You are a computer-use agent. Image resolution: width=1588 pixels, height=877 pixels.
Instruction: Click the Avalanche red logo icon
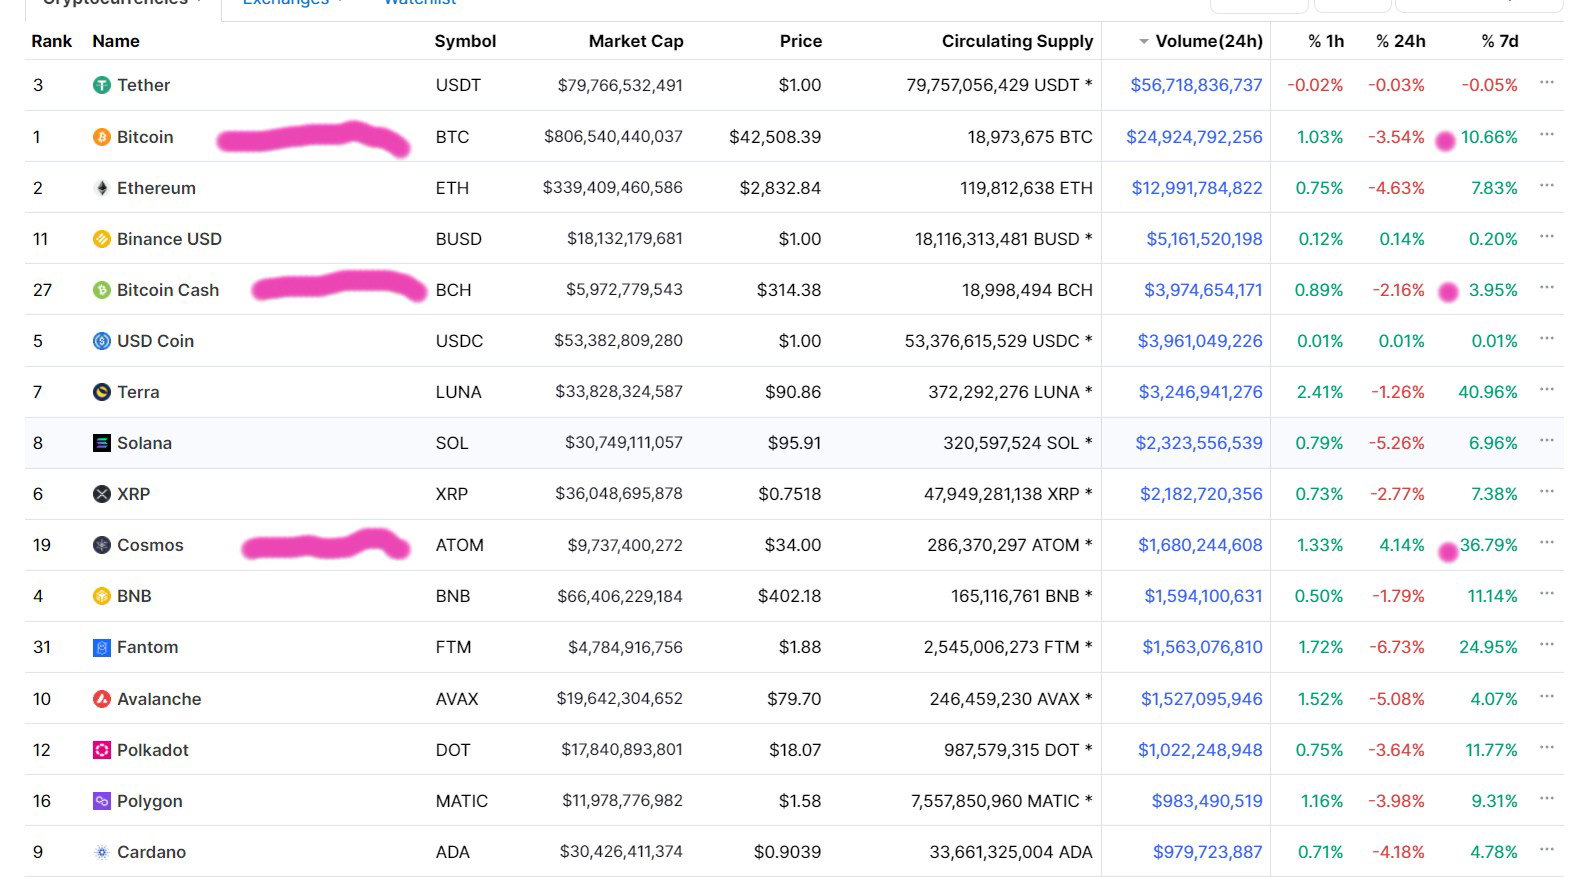101,699
